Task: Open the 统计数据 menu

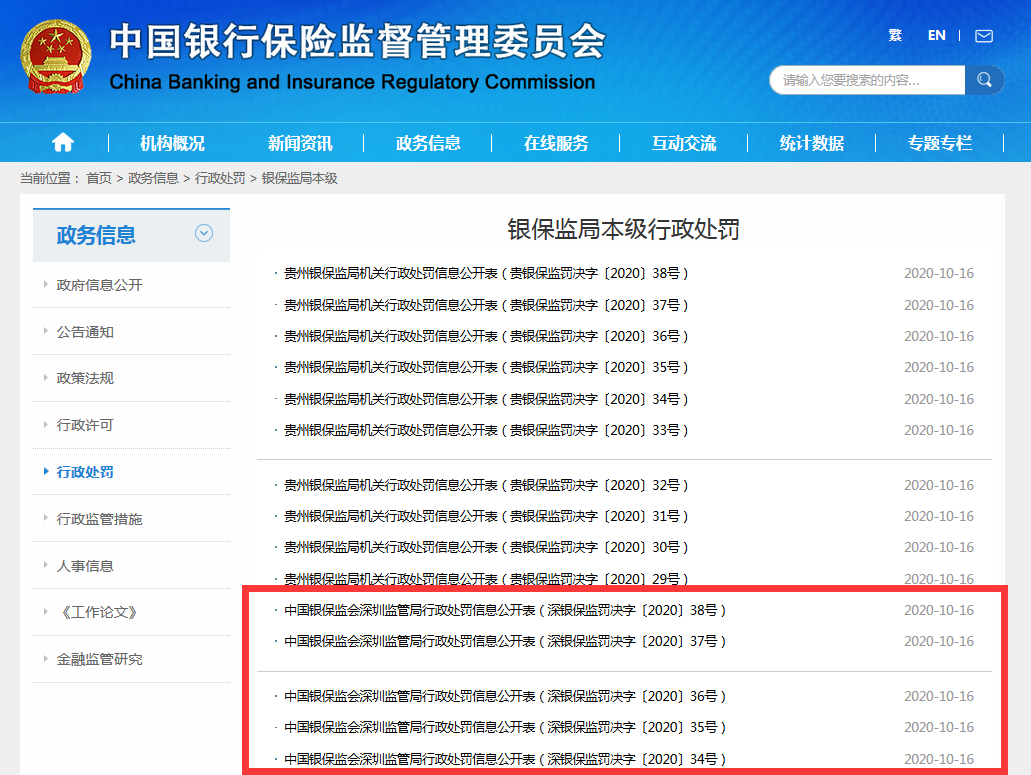Action: [x=811, y=143]
